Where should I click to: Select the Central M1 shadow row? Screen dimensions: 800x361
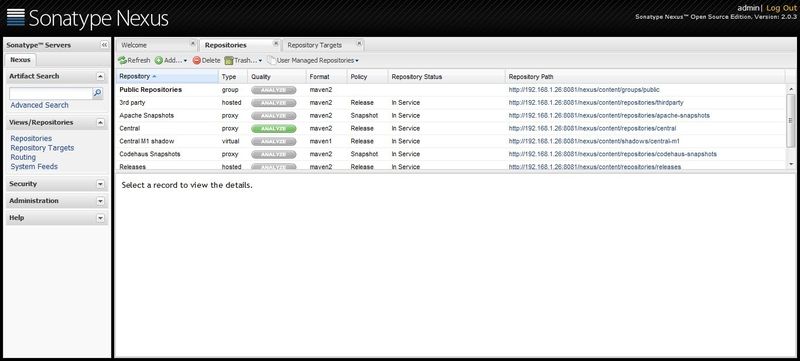tap(451, 141)
